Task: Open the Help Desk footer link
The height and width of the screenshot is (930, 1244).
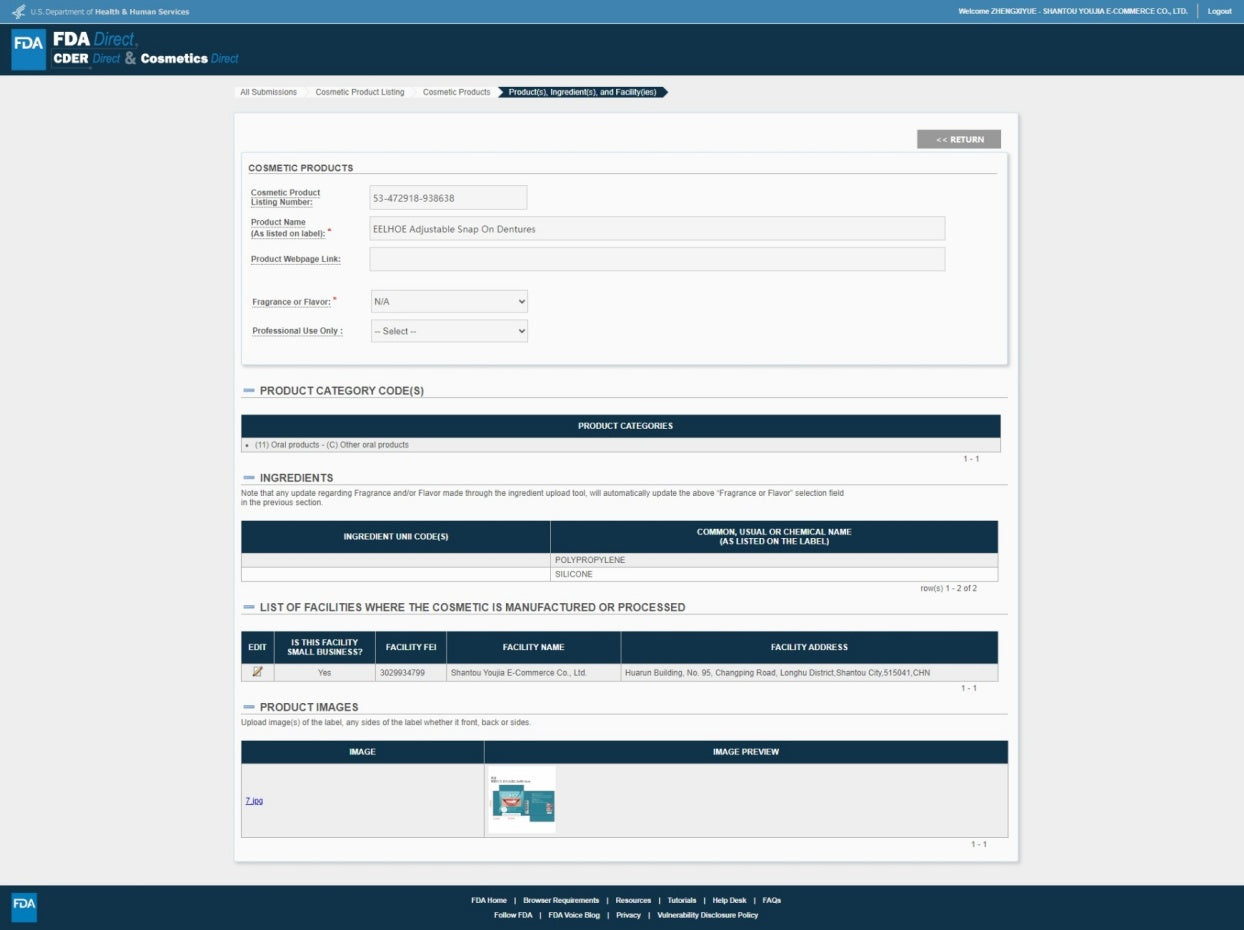Action: coord(728,900)
